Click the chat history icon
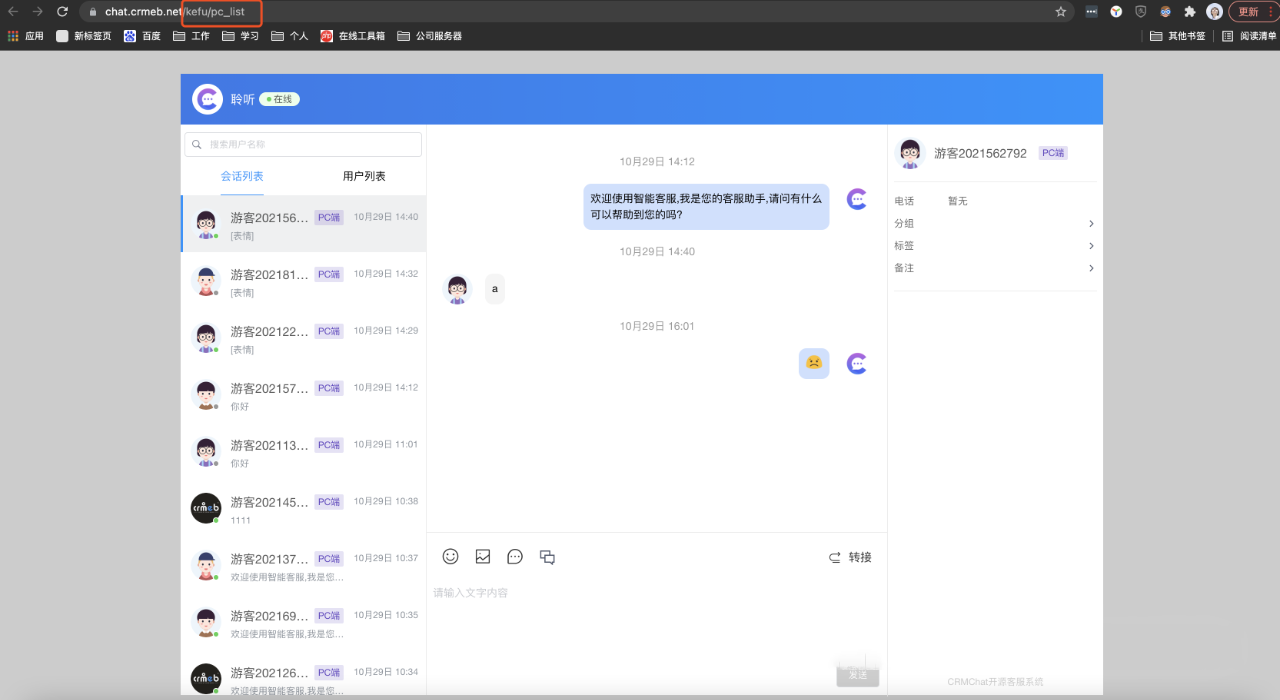Viewport: 1280px width, 700px height. pyautogui.click(x=547, y=558)
